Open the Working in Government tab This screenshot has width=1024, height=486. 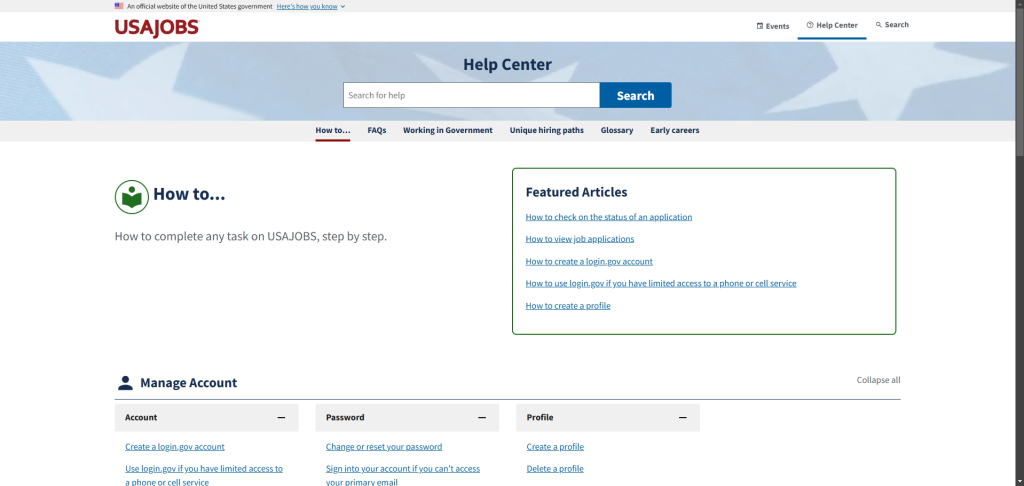pos(447,130)
